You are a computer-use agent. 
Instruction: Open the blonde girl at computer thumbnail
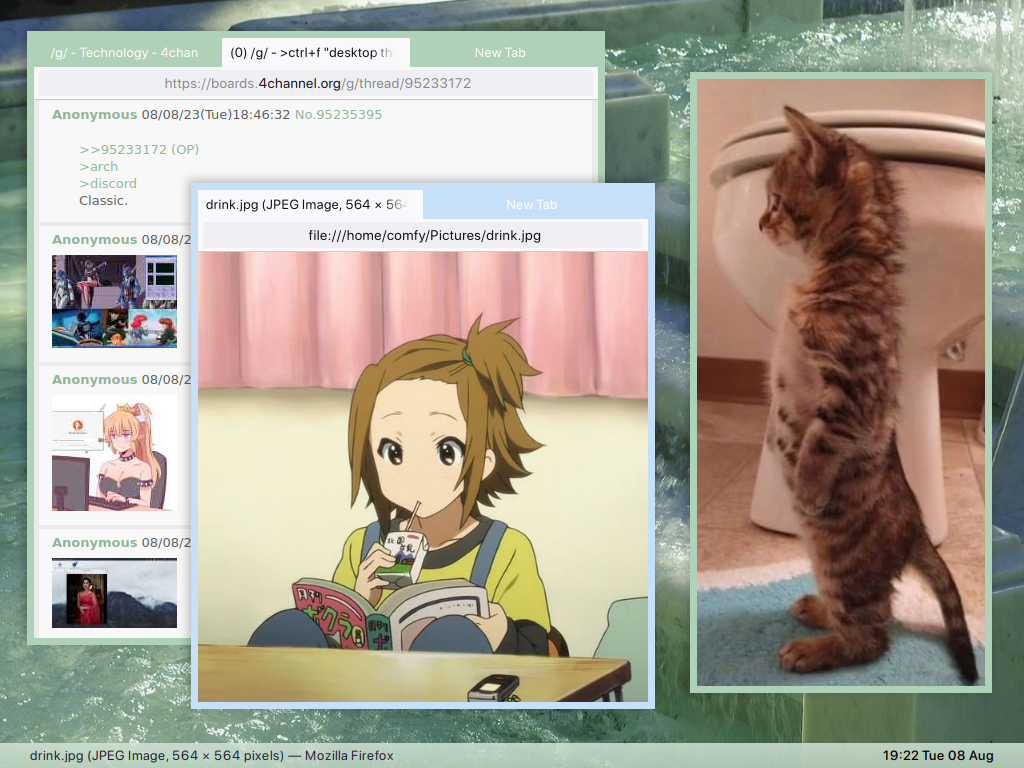pos(114,453)
